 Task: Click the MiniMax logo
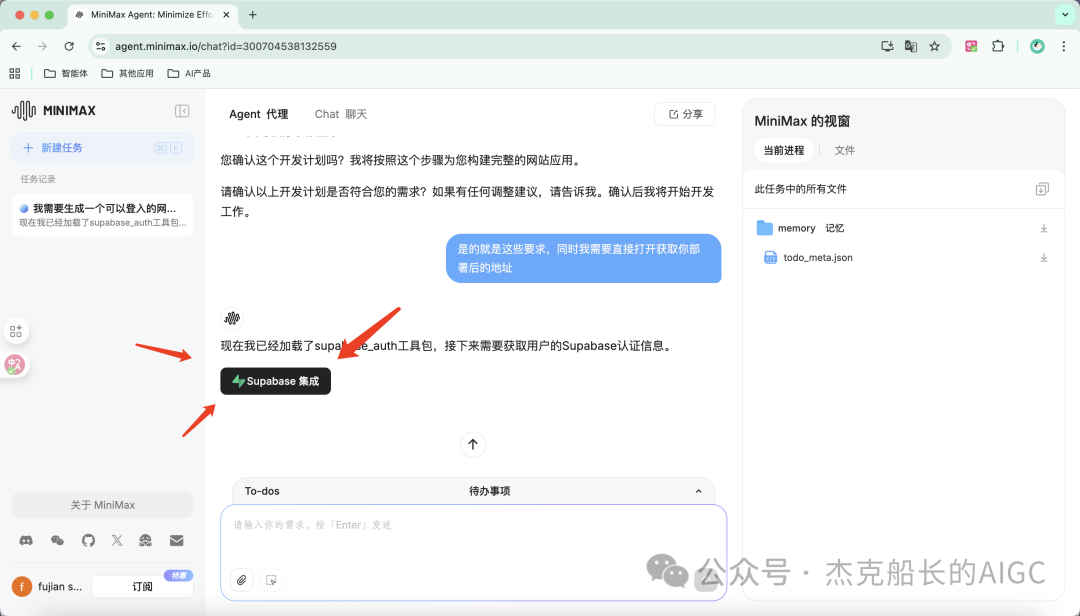[54, 110]
